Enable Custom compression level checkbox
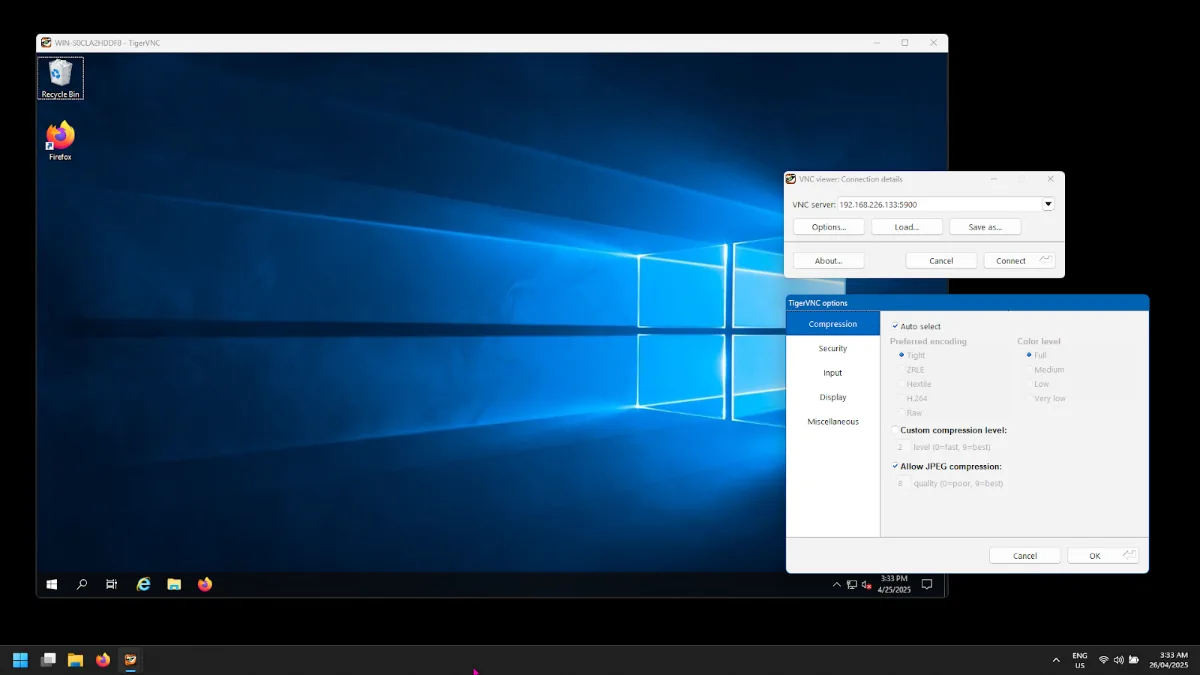 click(895, 430)
